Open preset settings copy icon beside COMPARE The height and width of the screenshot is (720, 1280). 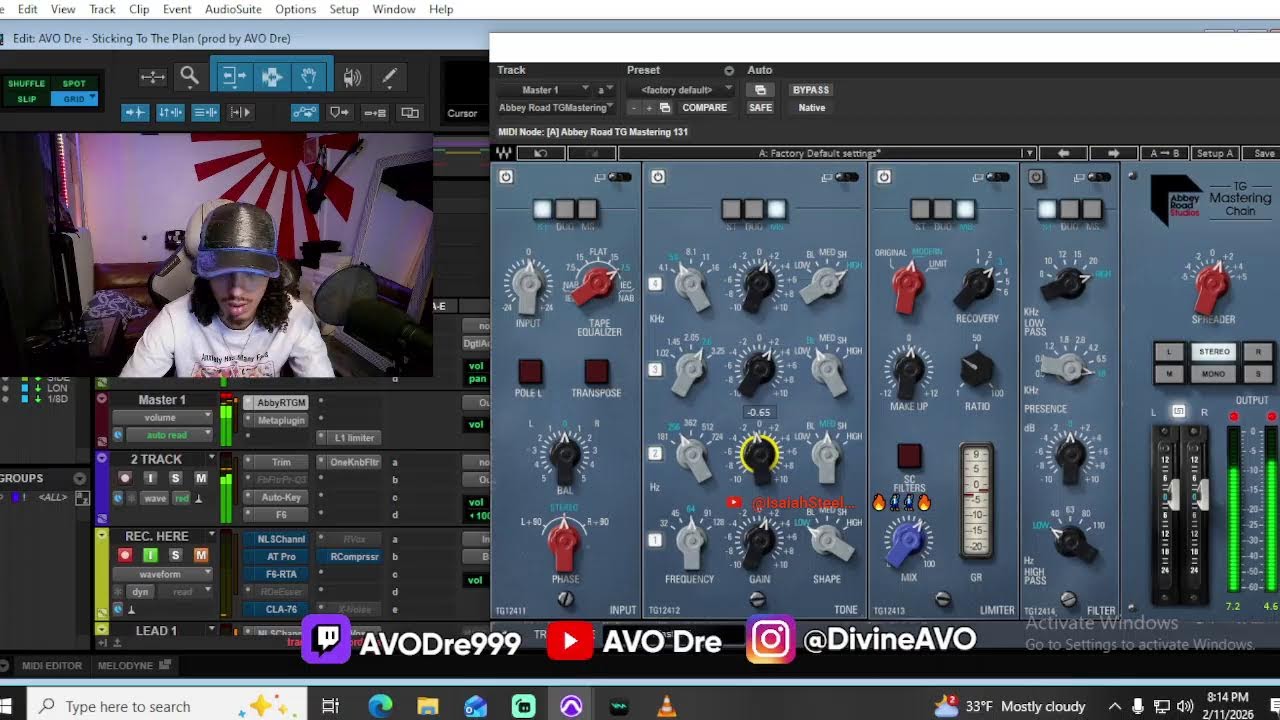665,108
